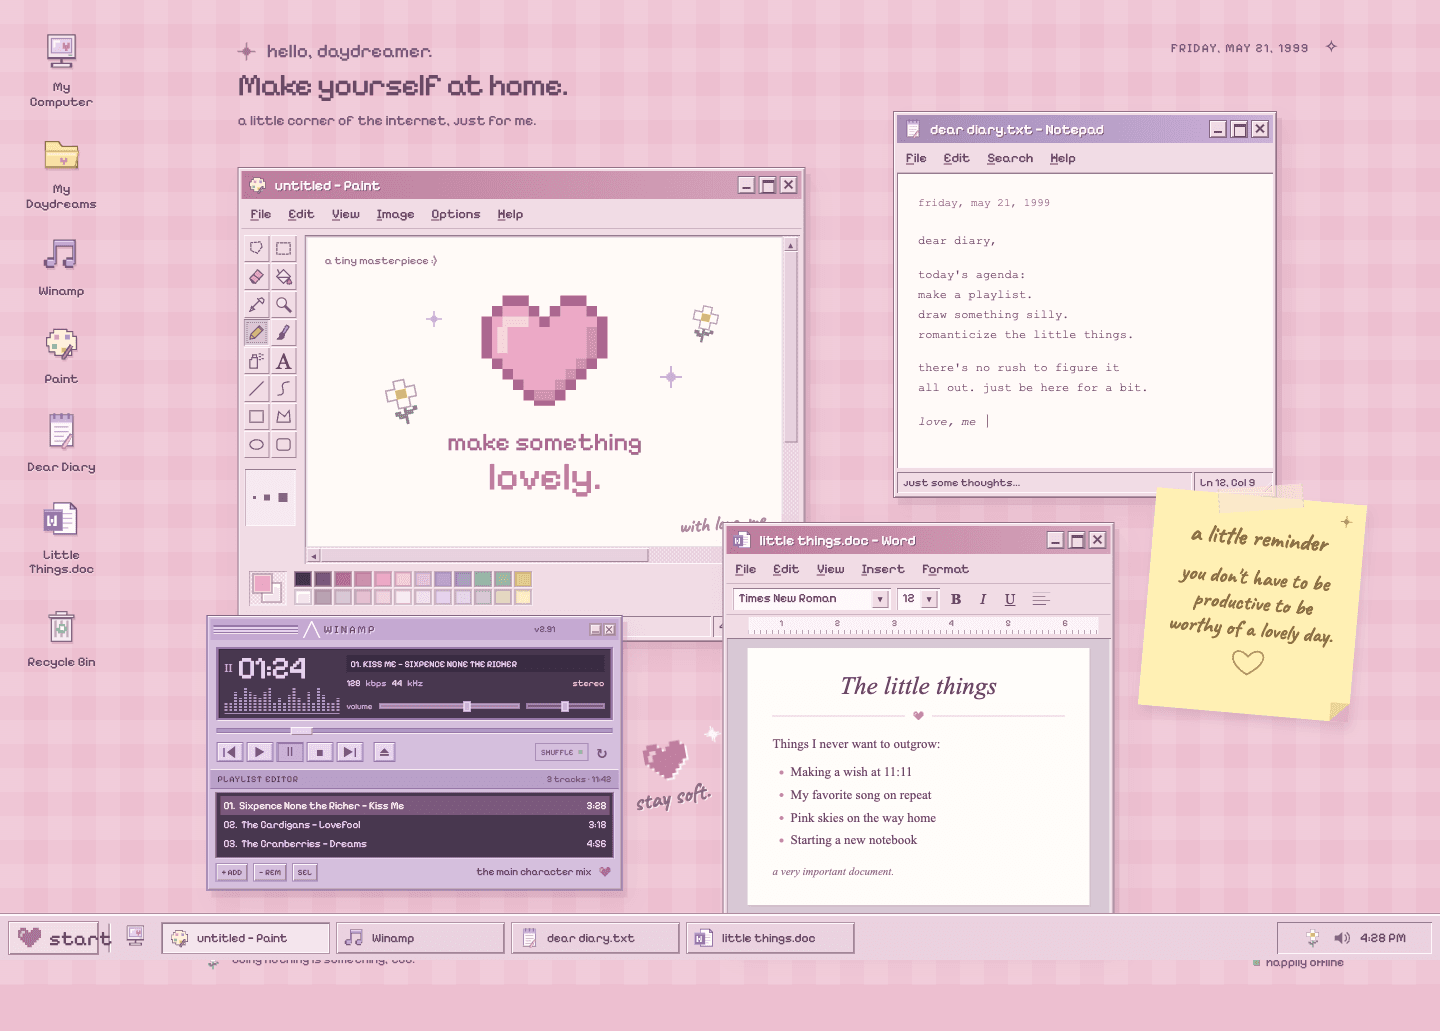Click the Winamp Play button
Viewport: 1440px width, 1031px height.
coord(259,752)
